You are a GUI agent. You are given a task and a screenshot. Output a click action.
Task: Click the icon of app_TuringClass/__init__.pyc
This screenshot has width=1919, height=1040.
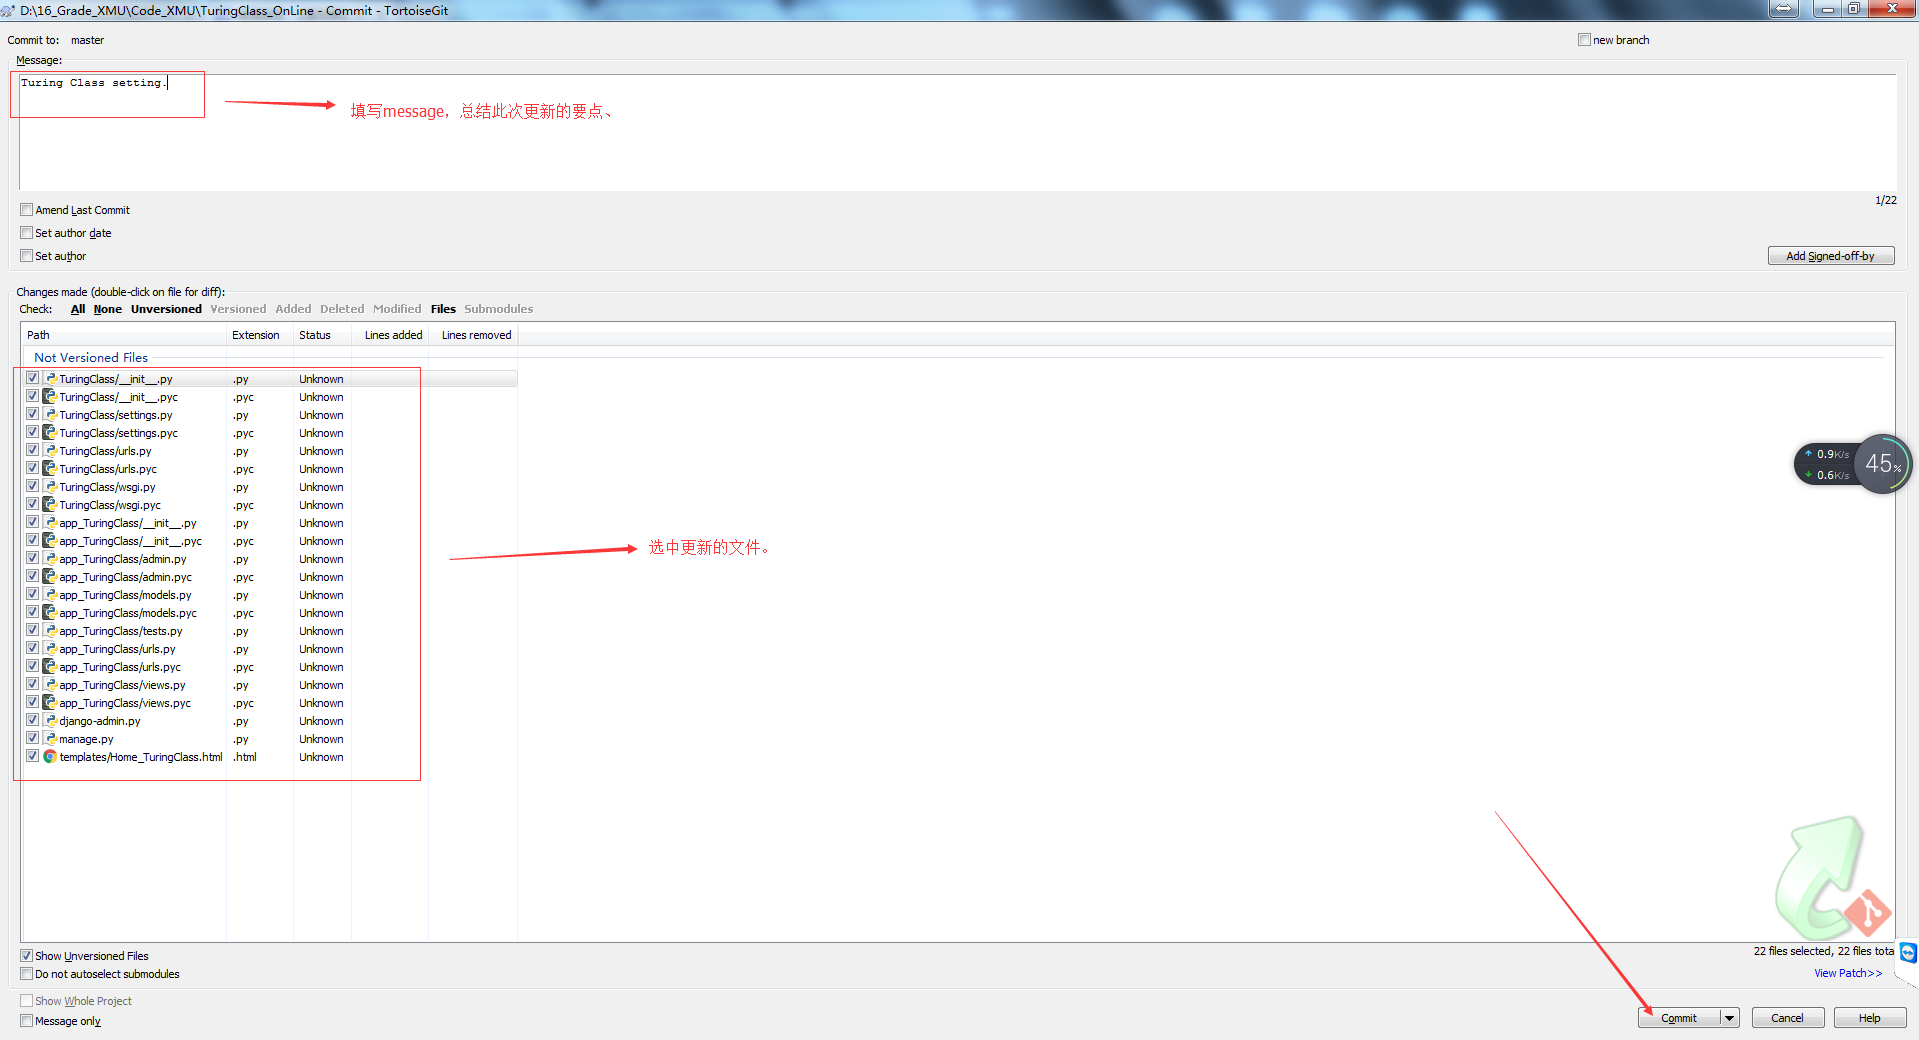50,541
